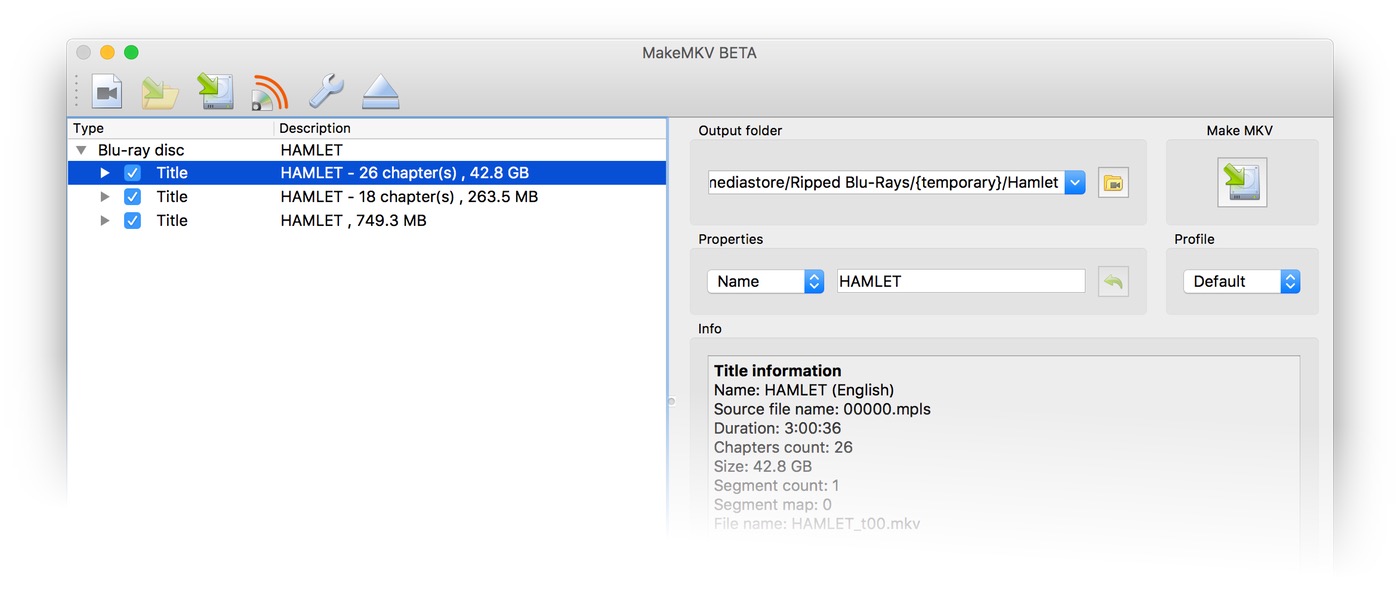Click the large Make MKV button
The image size is (1400, 607).
click(x=1242, y=182)
